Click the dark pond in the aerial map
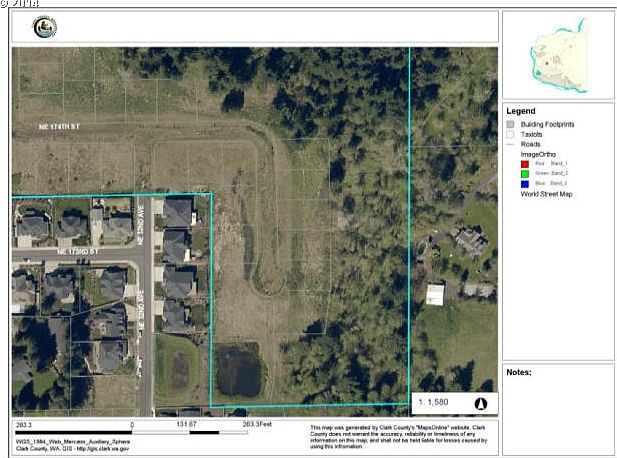Screen dimensions: 617x458 point(238,371)
